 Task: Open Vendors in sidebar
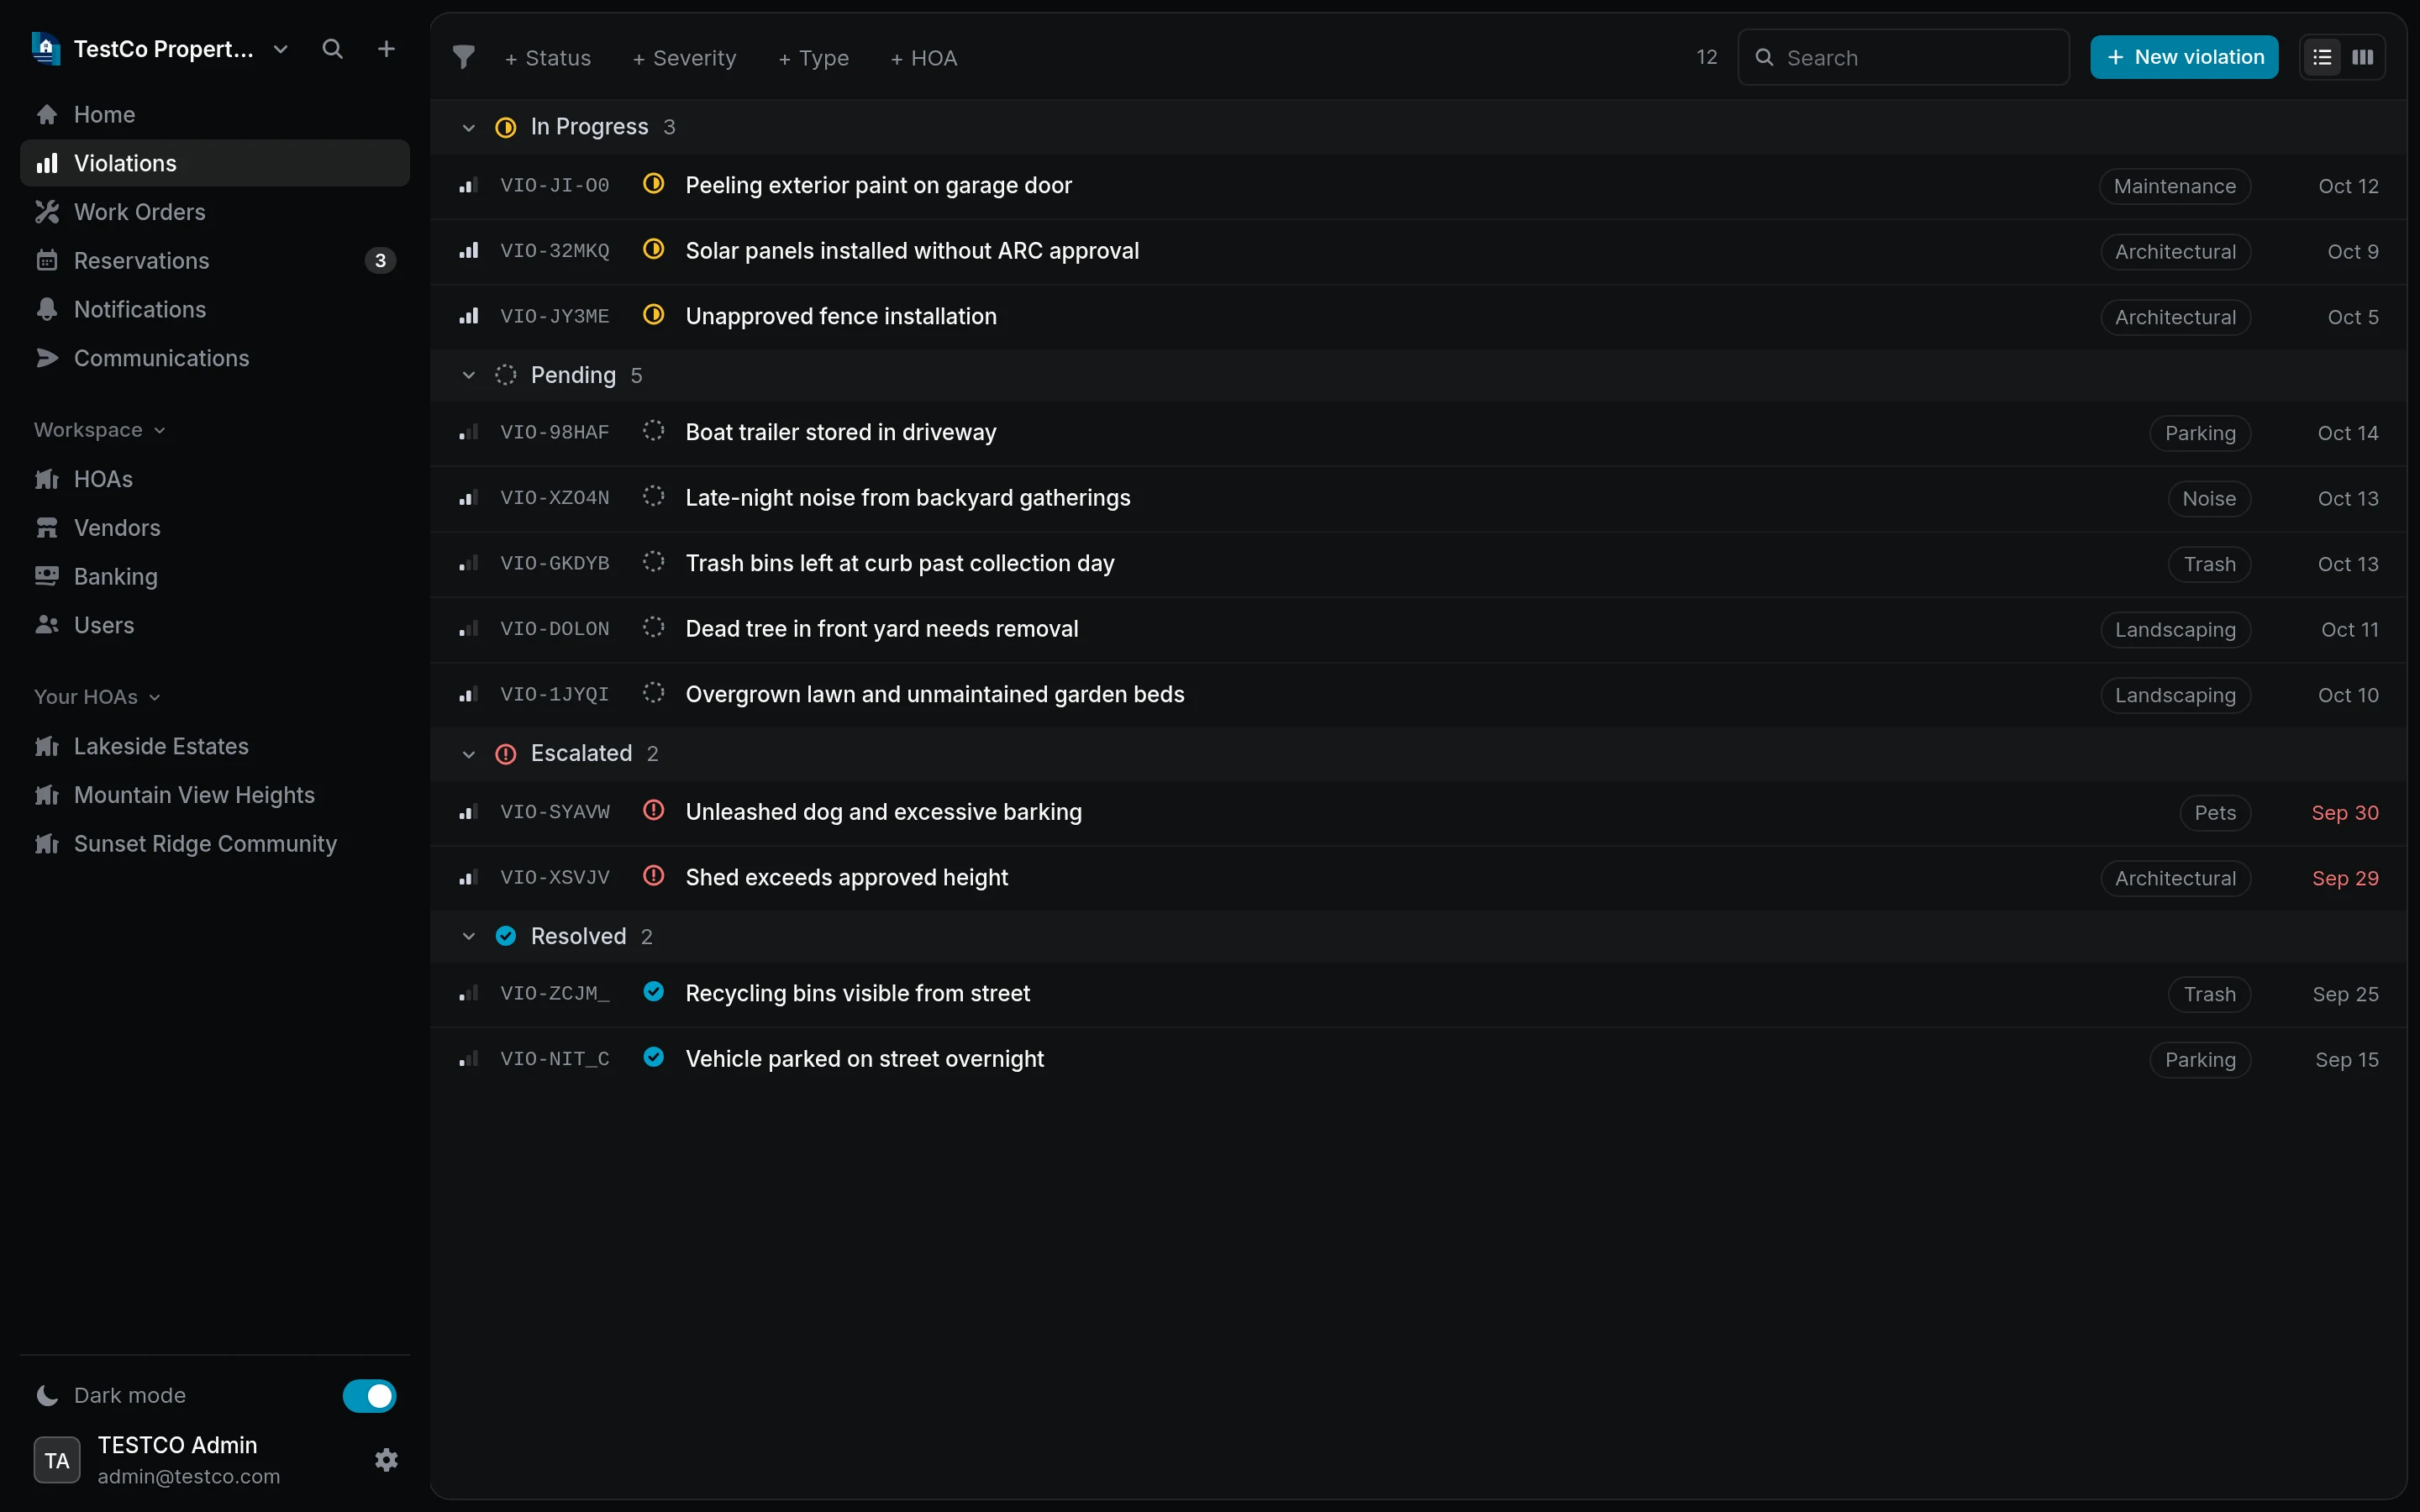coord(215,527)
